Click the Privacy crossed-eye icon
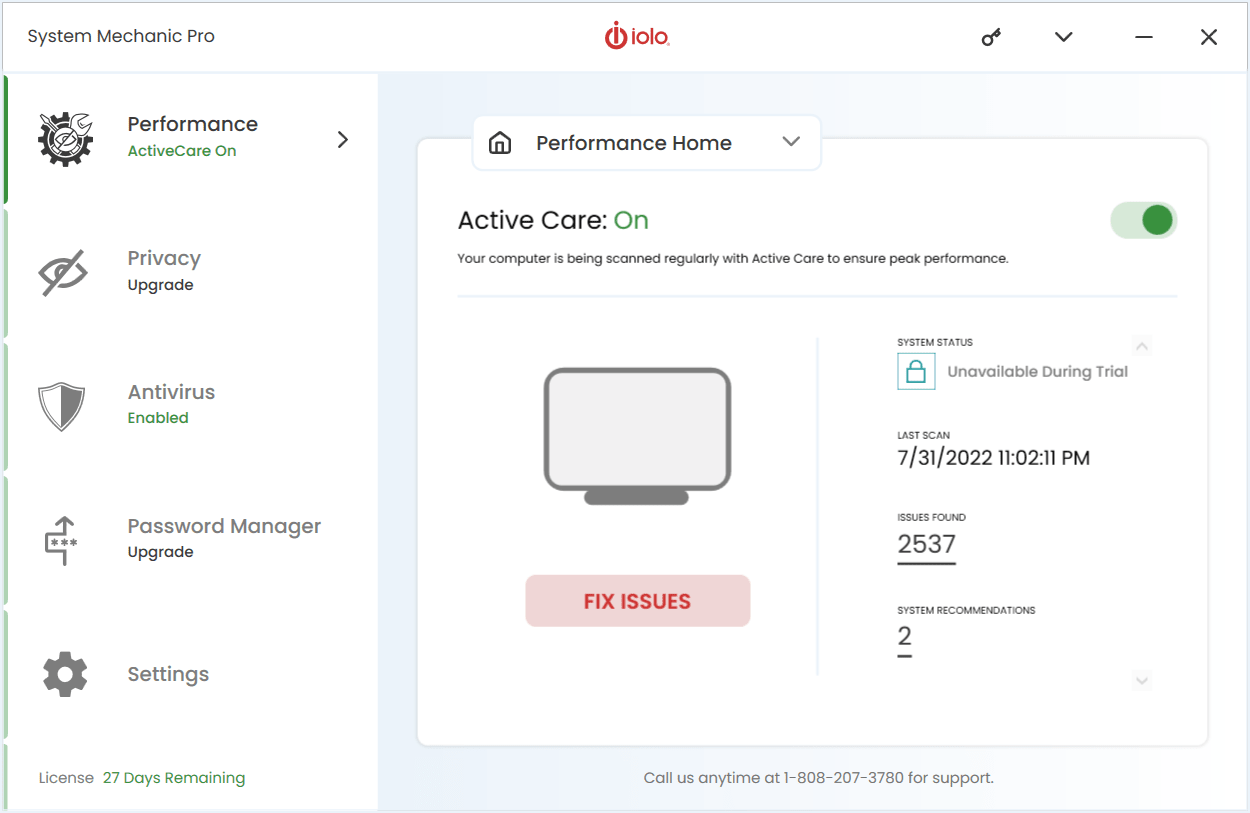Screen dimensions: 1250x813 [x=64, y=272]
